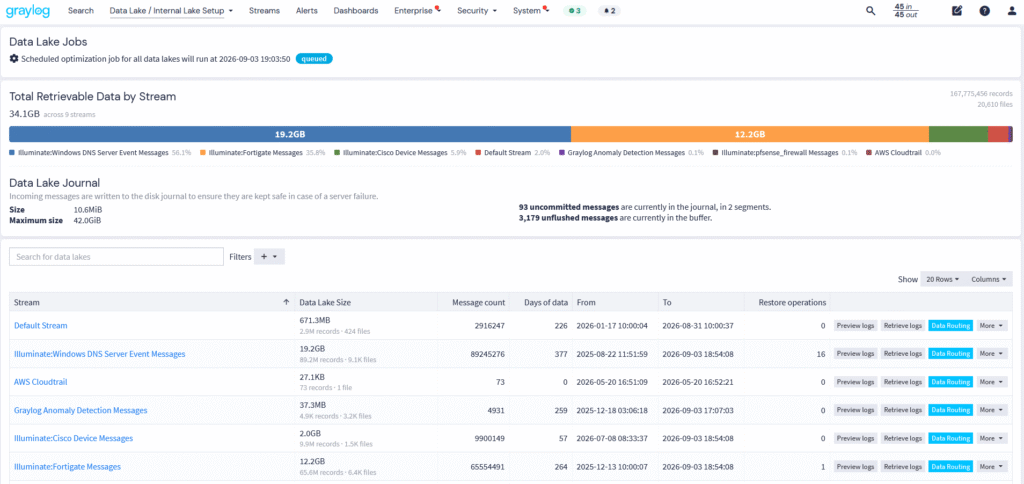
Task: Click the Restore operations column header
Action: (x=792, y=302)
